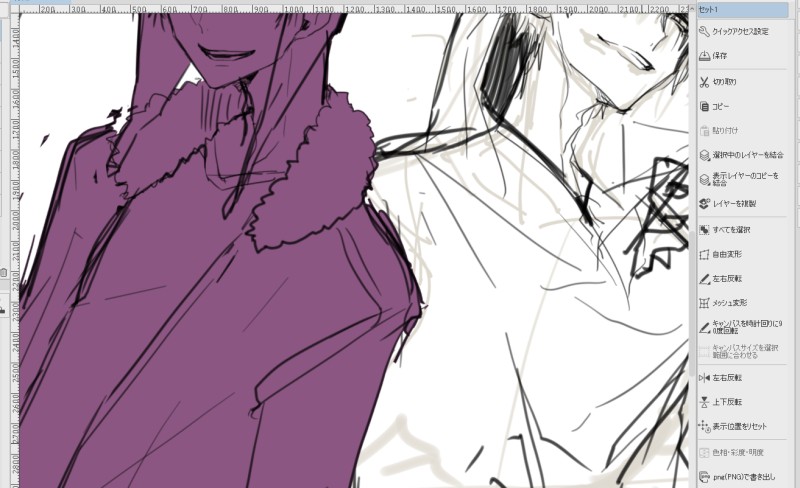Screen dimensions: 800x488
Task: Click the vertical ruler left of canvas
Action: coord(14,250)
